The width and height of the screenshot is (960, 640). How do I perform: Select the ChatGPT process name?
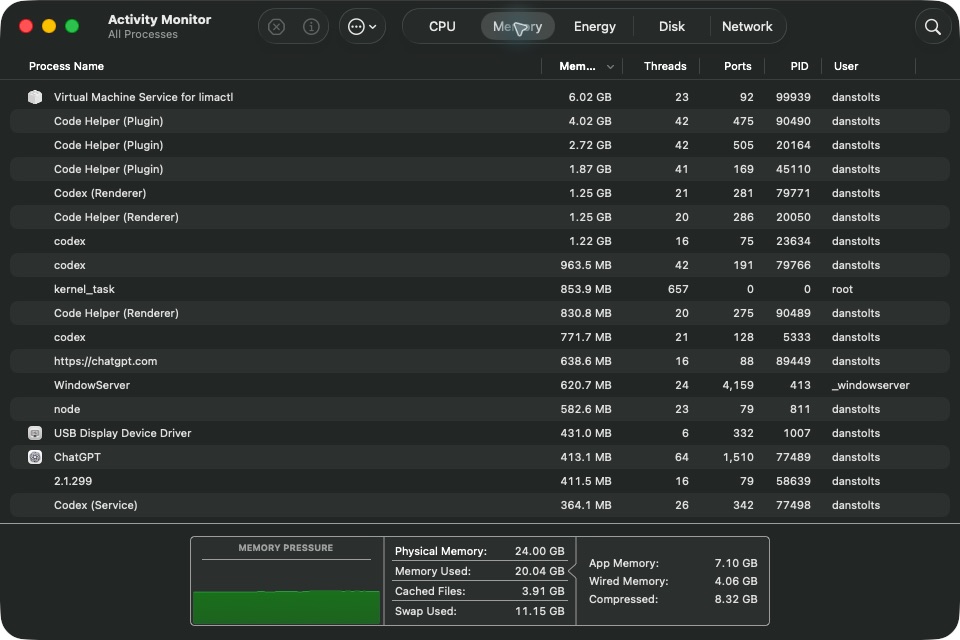(x=77, y=457)
